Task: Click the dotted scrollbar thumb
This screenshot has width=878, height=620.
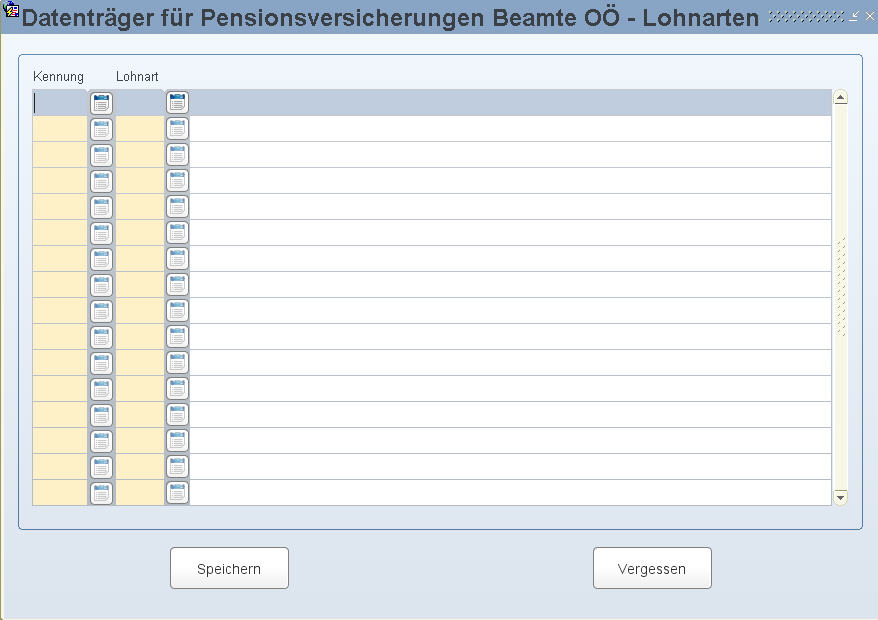Action: pyautogui.click(x=840, y=288)
